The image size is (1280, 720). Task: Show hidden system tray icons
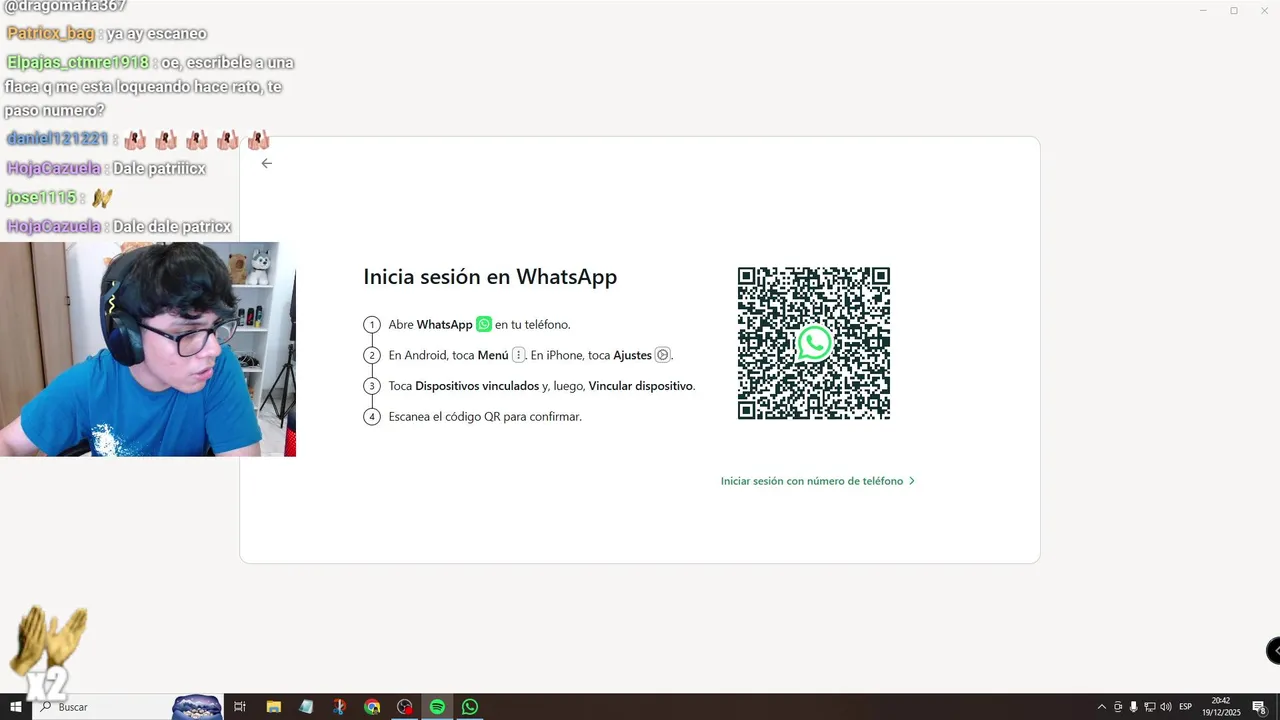[x=1102, y=707]
